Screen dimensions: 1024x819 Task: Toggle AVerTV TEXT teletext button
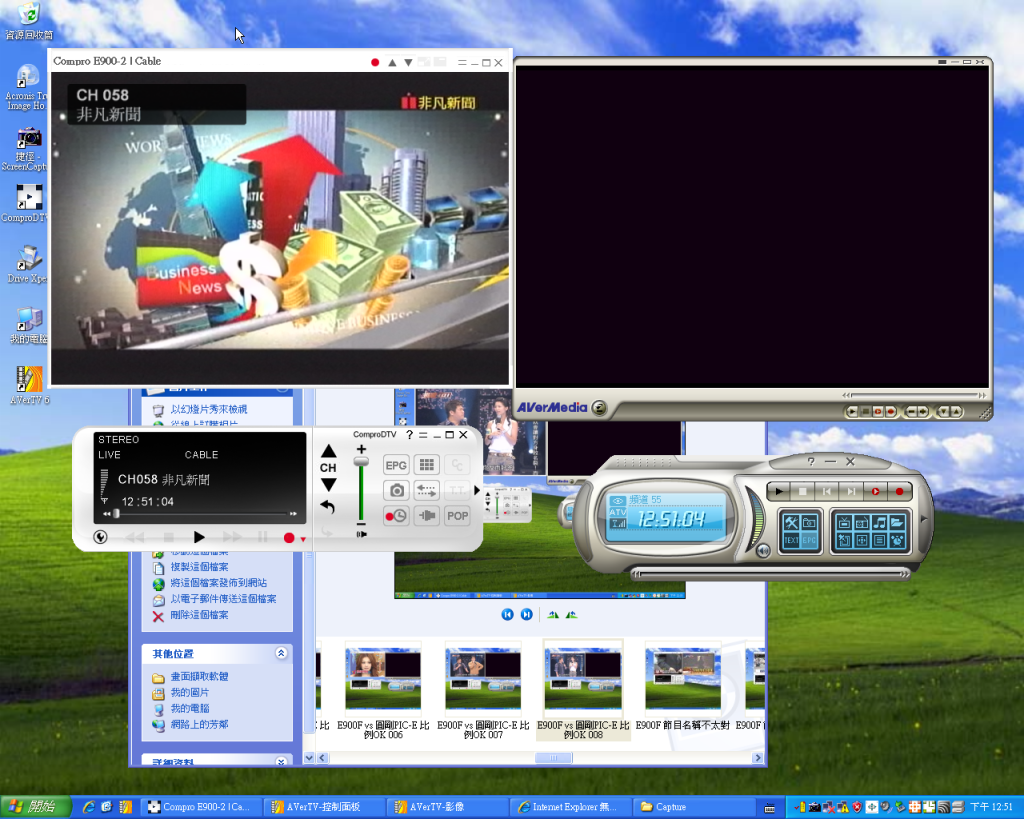tap(792, 540)
